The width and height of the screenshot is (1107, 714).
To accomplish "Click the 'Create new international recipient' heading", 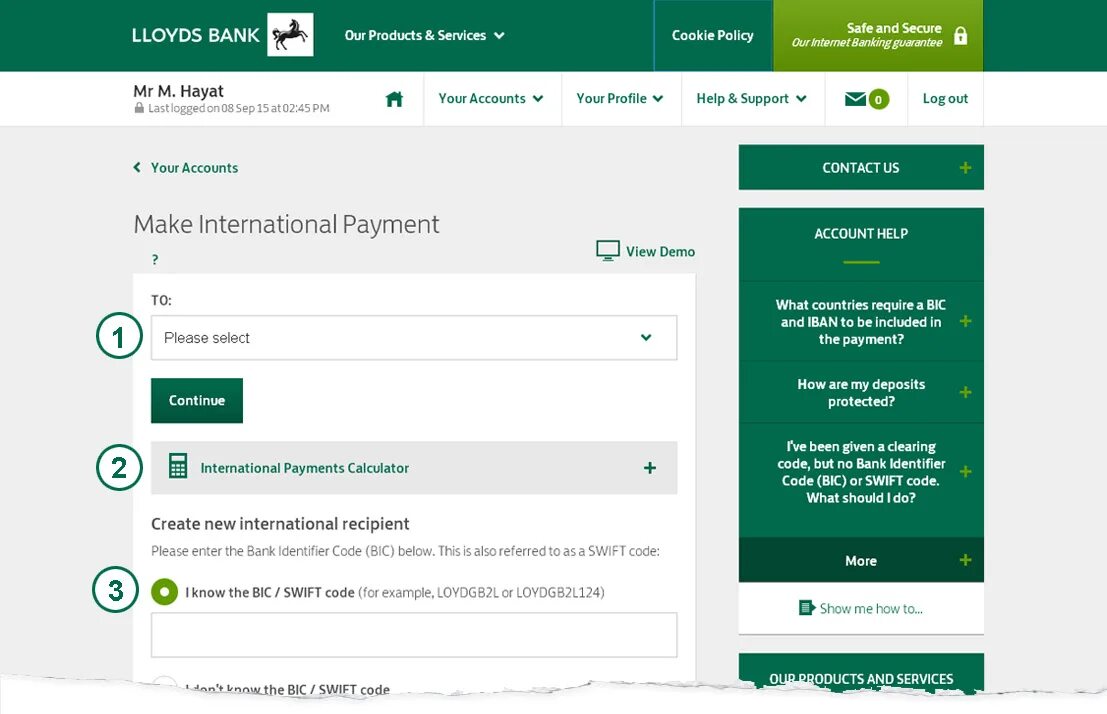I will 280,524.
